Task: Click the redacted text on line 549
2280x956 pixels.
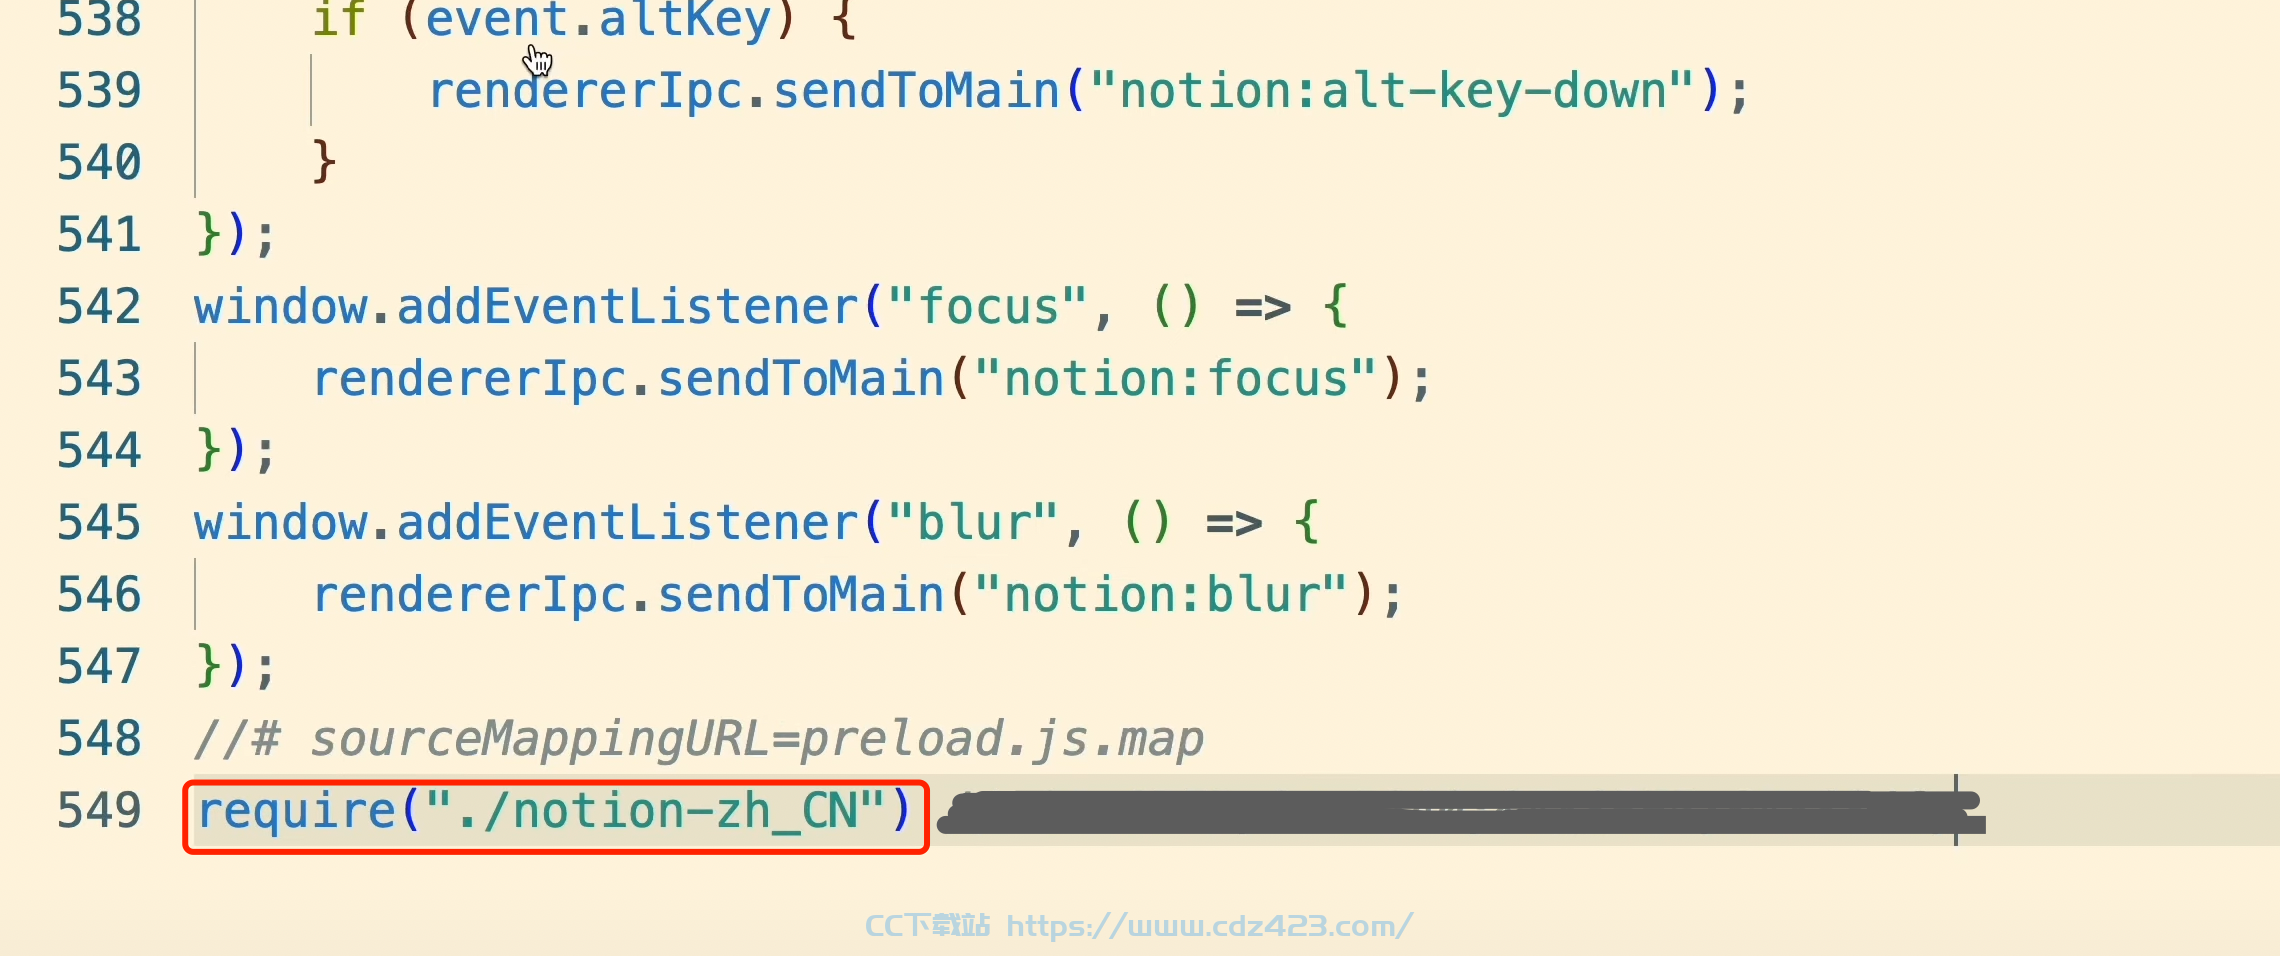Action: (1461, 812)
